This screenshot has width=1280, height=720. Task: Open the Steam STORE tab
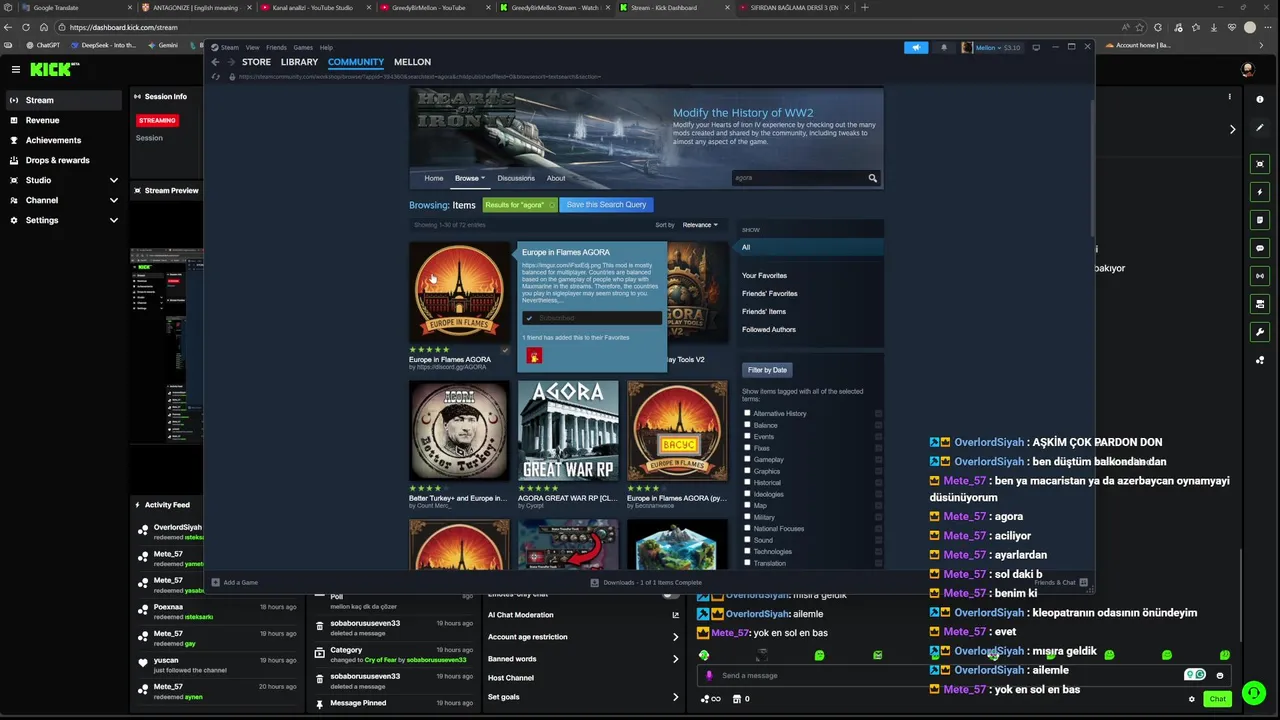coord(256,62)
